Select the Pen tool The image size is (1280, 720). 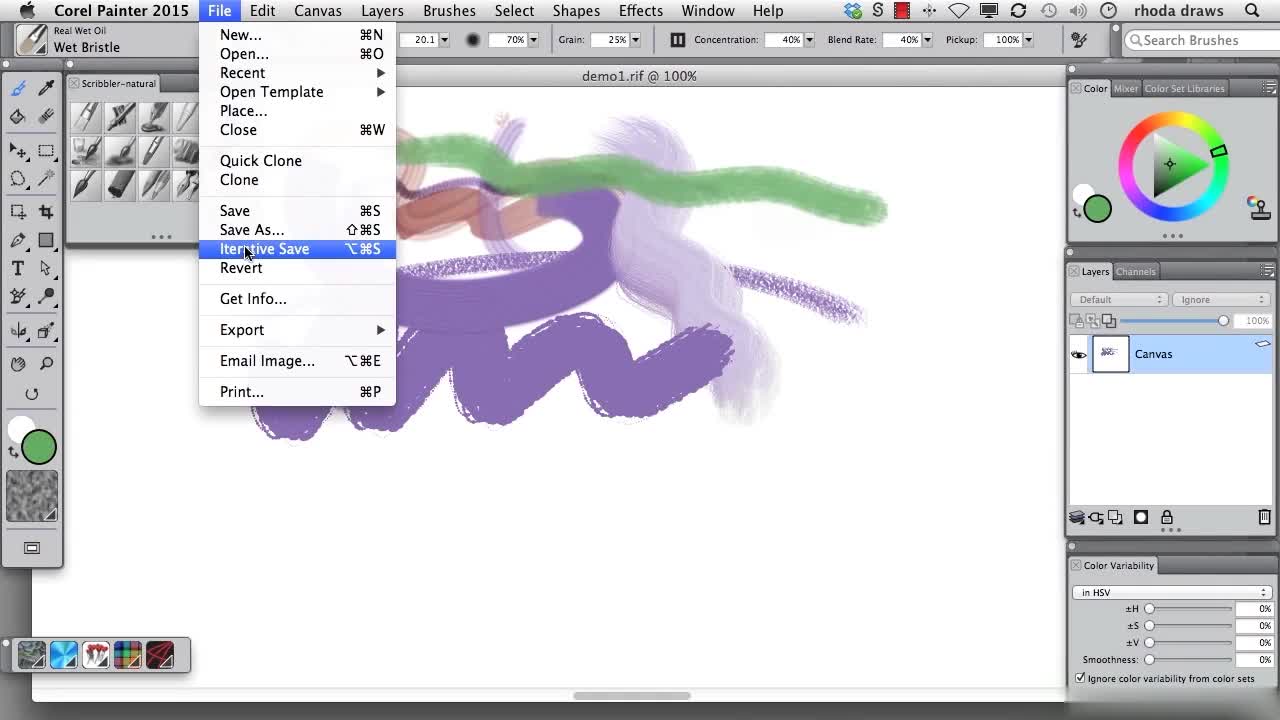tap(18, 240)
